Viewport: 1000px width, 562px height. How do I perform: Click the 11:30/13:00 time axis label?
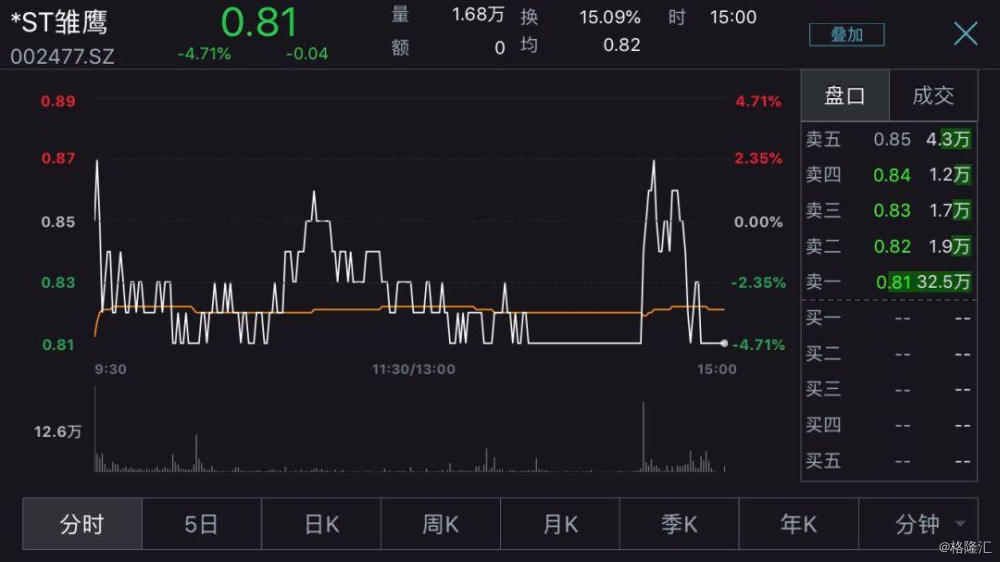414,369
